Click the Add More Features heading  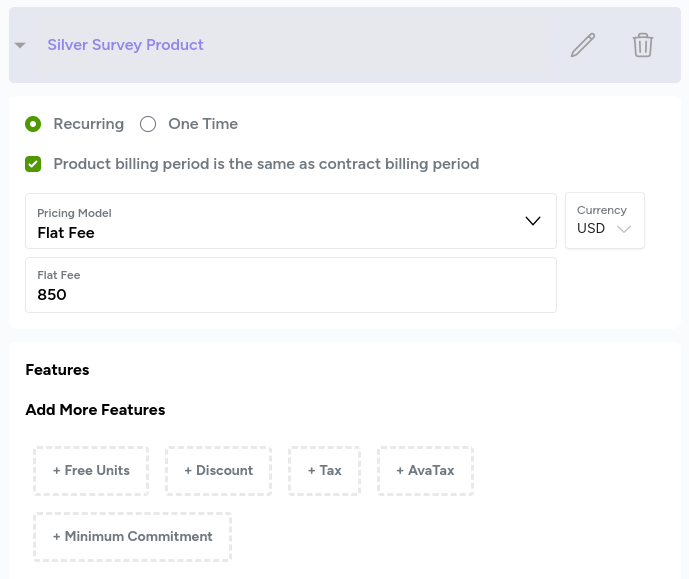pyautogui.click(x=95, y=410)
